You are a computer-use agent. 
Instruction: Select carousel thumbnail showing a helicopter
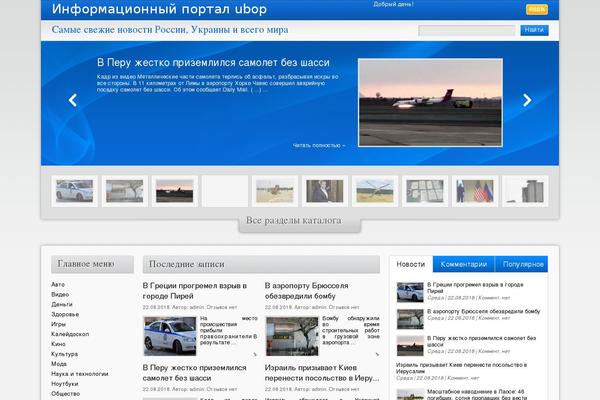point(375,191)
